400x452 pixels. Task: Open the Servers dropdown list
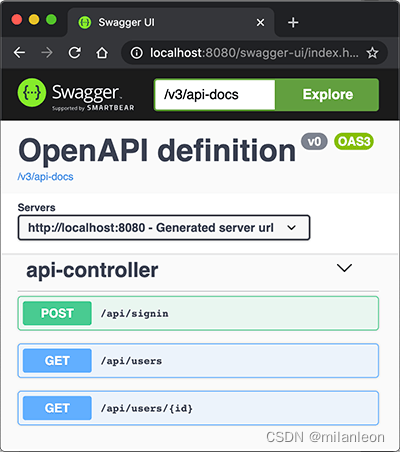(164, 228)
